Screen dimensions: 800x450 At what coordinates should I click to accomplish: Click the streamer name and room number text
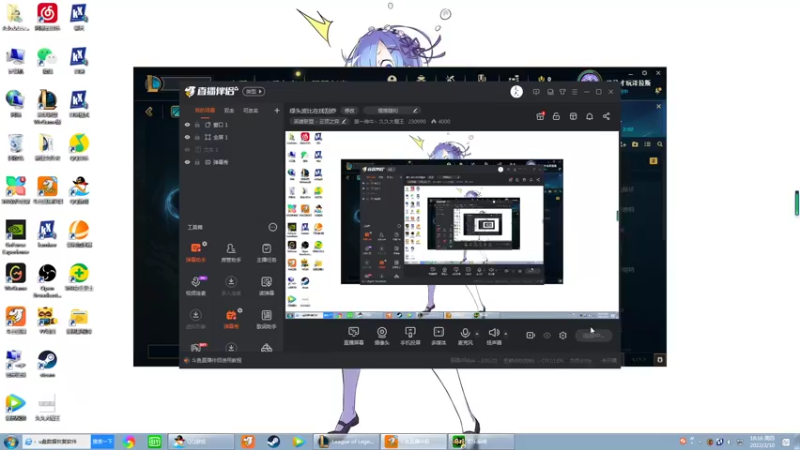coord(390,122)
